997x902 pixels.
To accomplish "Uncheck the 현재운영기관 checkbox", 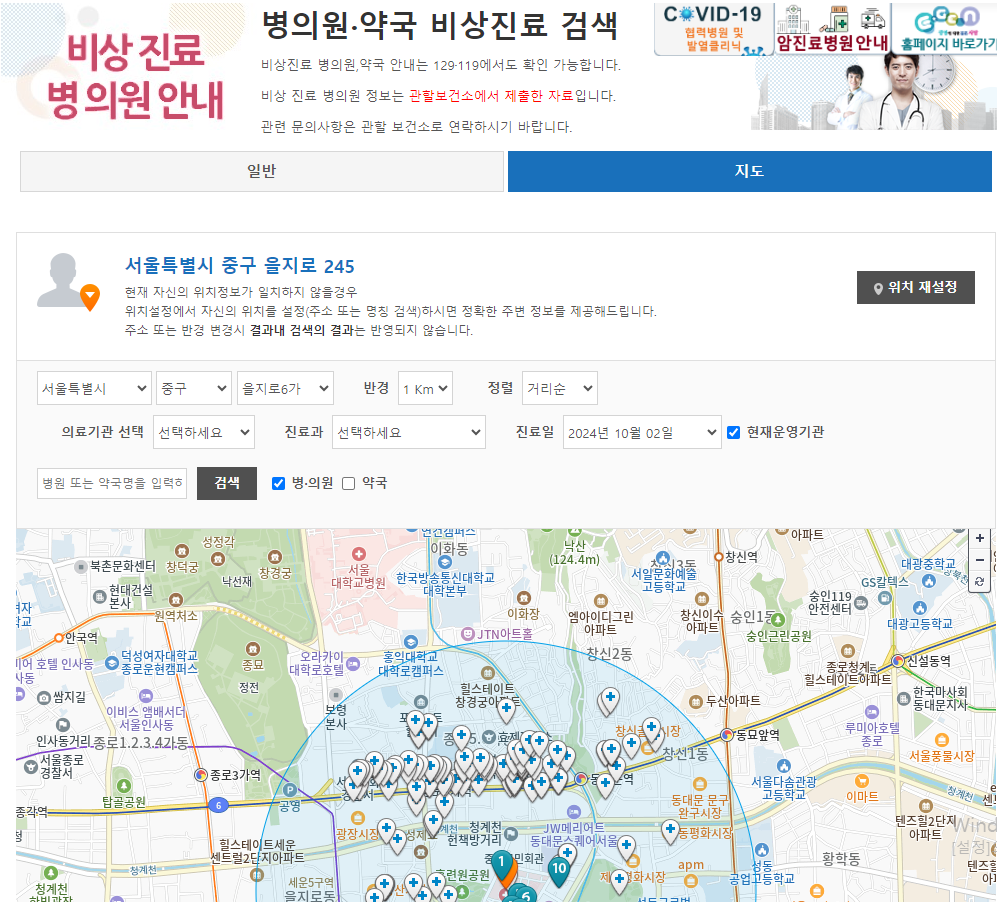I will 733,432.
